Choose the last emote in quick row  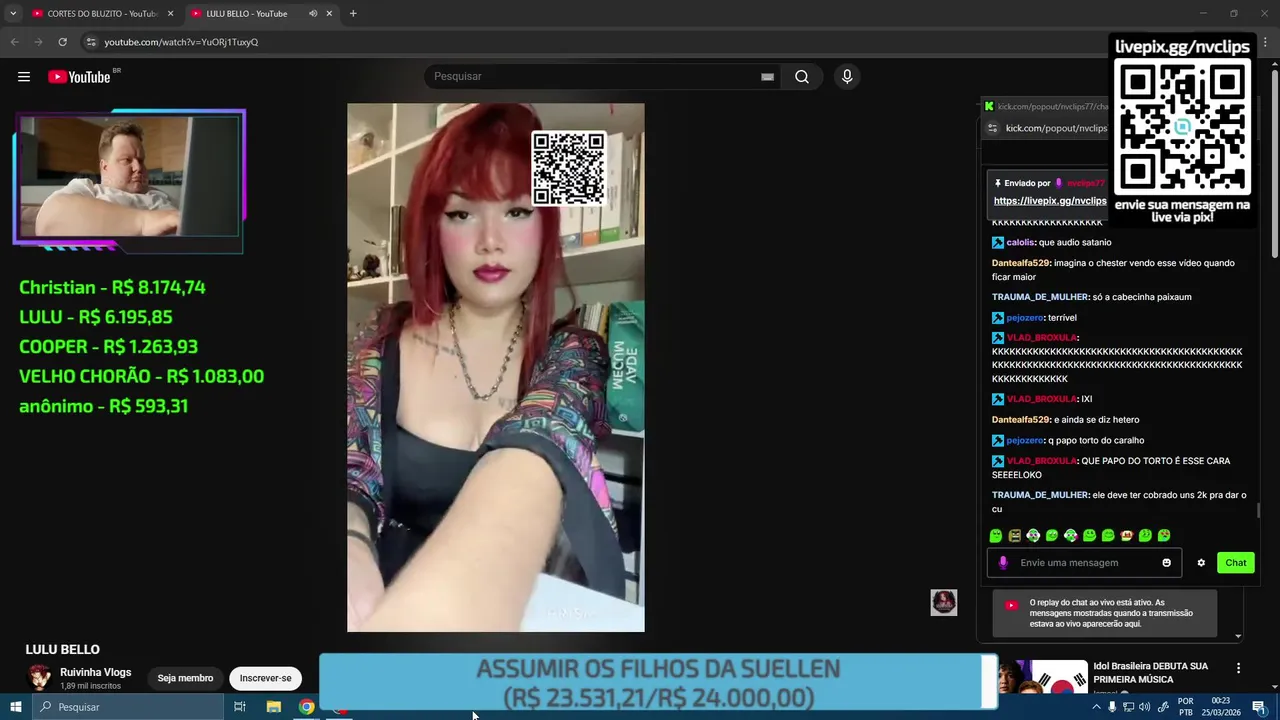(x=1164, y=536)
